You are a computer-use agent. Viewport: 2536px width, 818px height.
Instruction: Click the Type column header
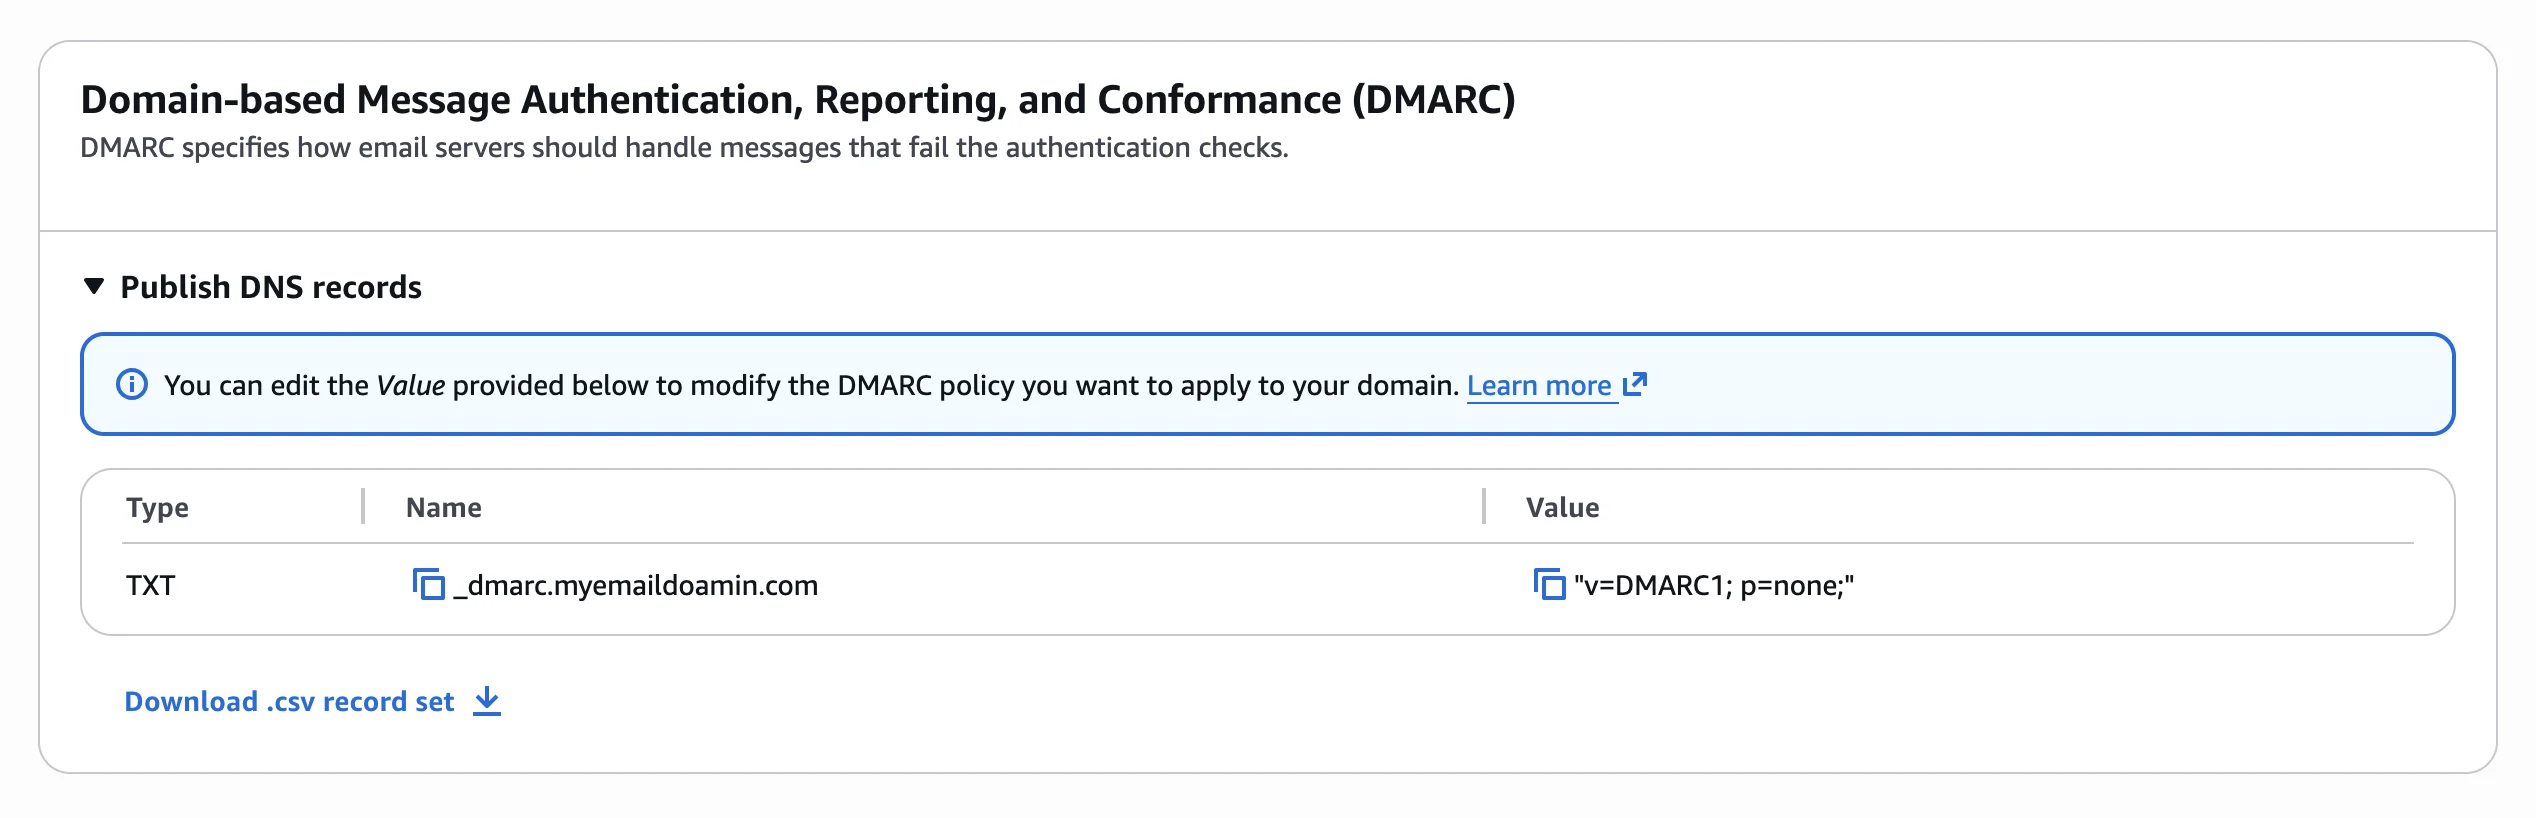(157, 507)
